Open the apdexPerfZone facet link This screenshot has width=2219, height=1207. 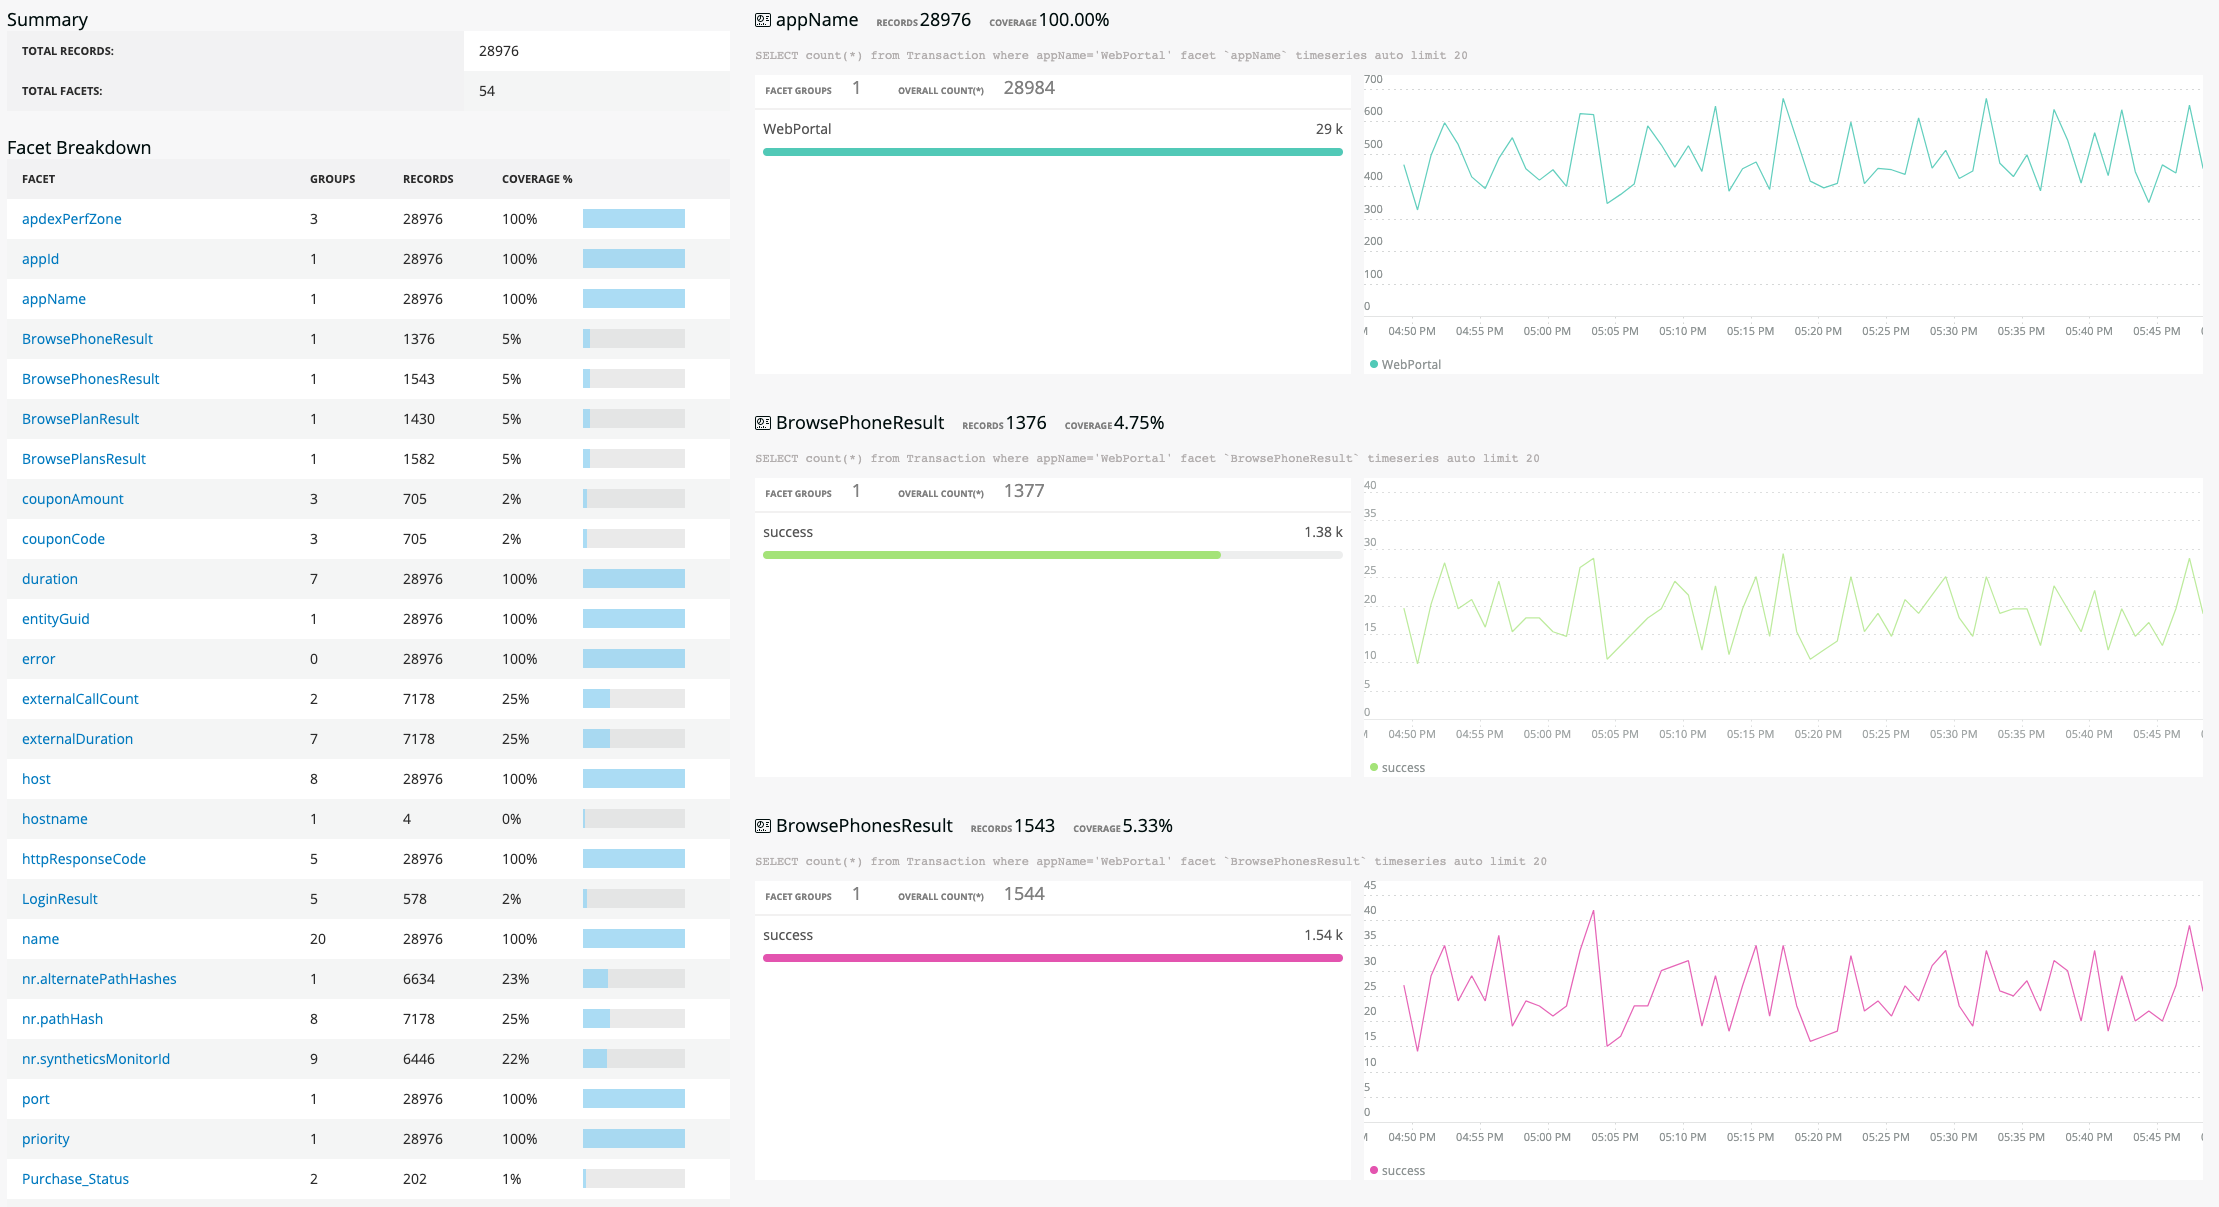72,219
